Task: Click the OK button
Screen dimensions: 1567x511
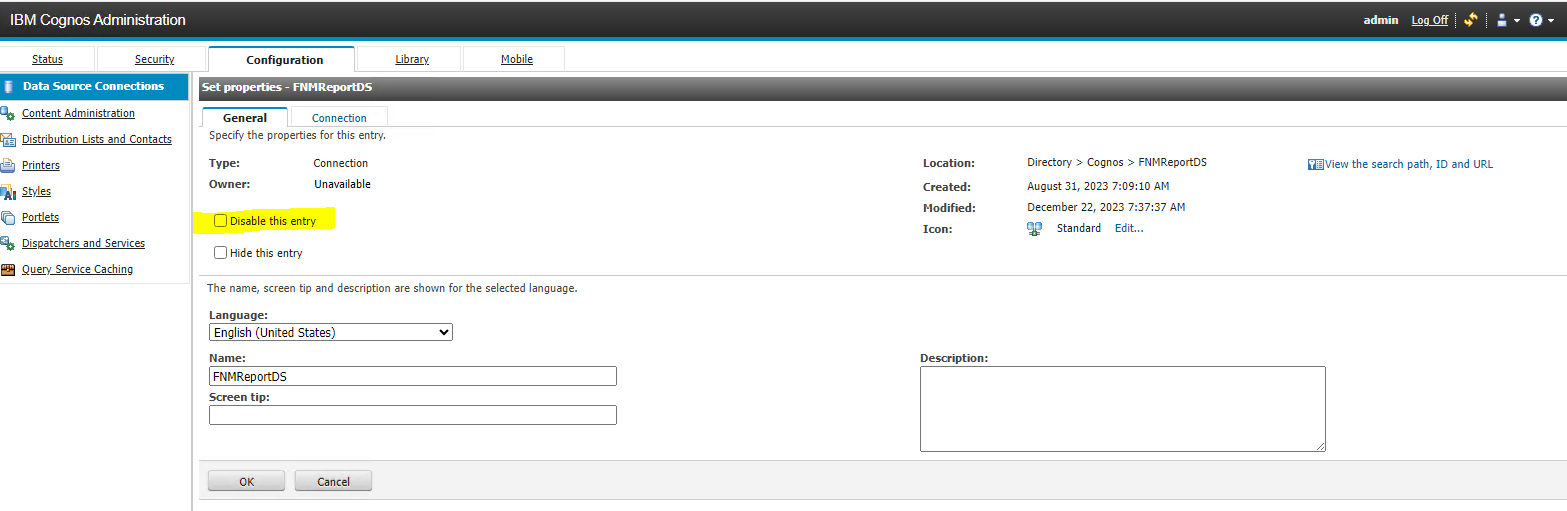Action: 247,481
